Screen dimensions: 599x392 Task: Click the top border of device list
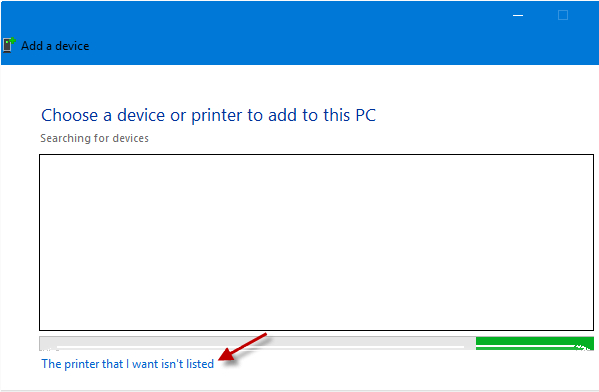tap(316, 155)
